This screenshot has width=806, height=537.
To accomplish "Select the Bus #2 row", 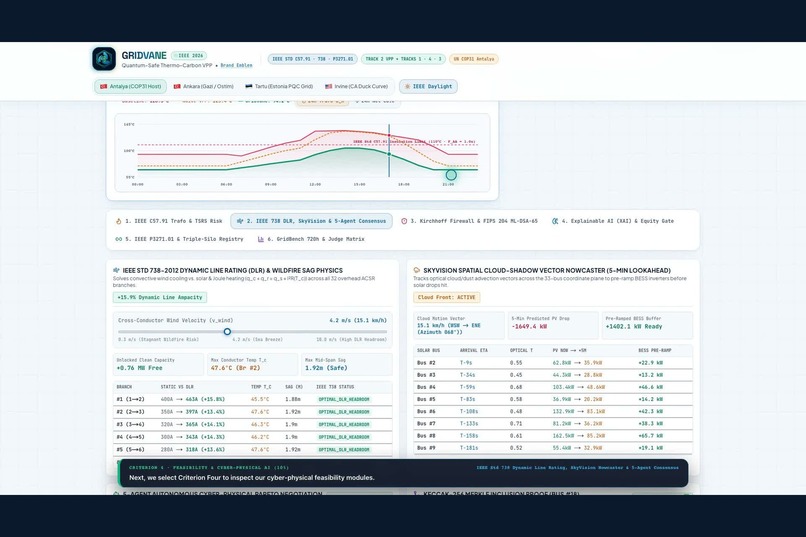I will point(553,363).
